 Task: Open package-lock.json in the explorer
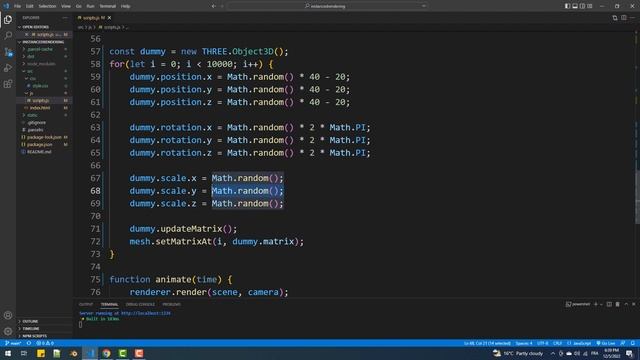coord(44,137)
